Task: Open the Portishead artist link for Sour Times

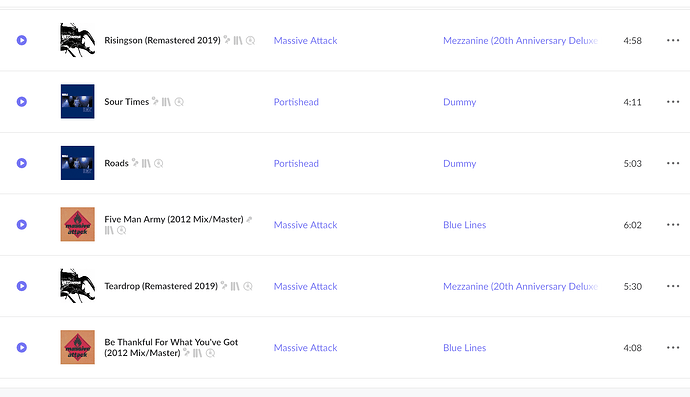Action: coord(296,102)
